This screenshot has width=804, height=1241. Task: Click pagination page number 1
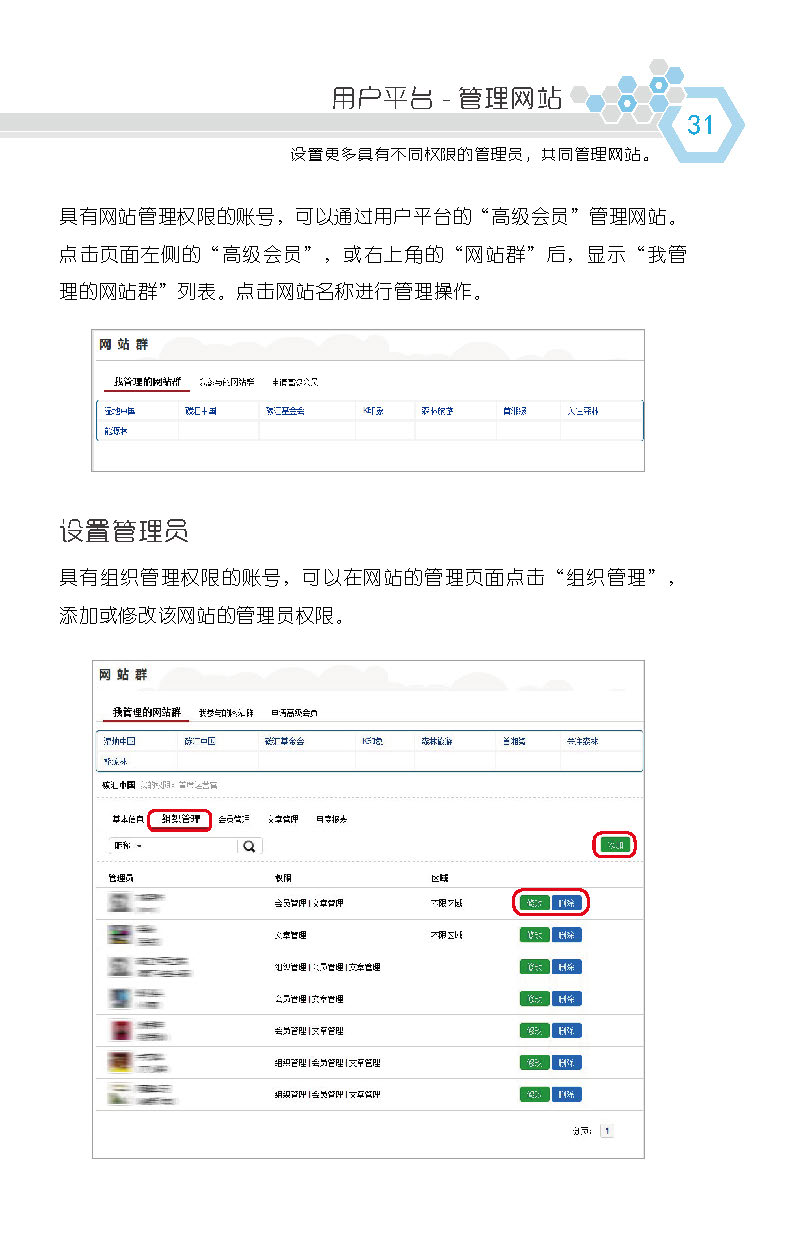pyautogui.click(x=606, y=1131)
